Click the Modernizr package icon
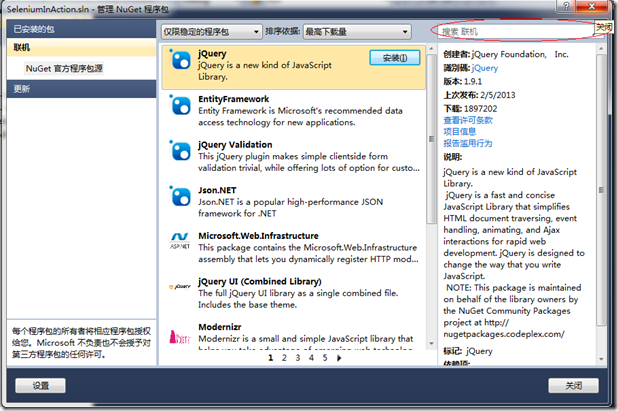Image resolution: width=618 pixels, height=411 pixels. [x=180, y=337]
